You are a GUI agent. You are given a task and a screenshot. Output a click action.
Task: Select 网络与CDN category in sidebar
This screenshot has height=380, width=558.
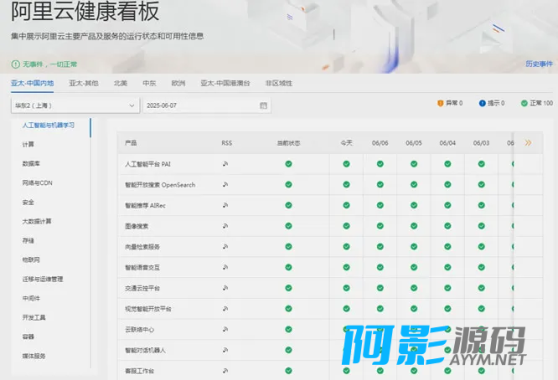[x=37, y=183]
